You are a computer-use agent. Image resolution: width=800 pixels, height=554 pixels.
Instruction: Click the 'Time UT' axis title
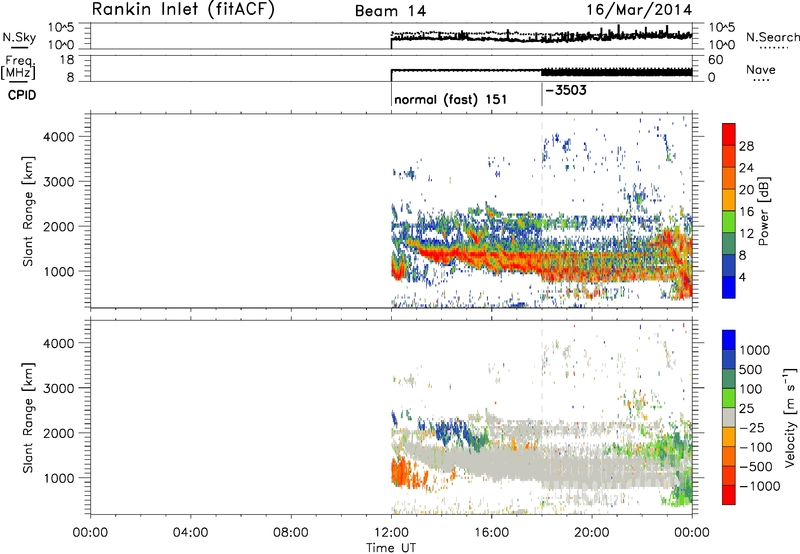[x=391, y=548]
